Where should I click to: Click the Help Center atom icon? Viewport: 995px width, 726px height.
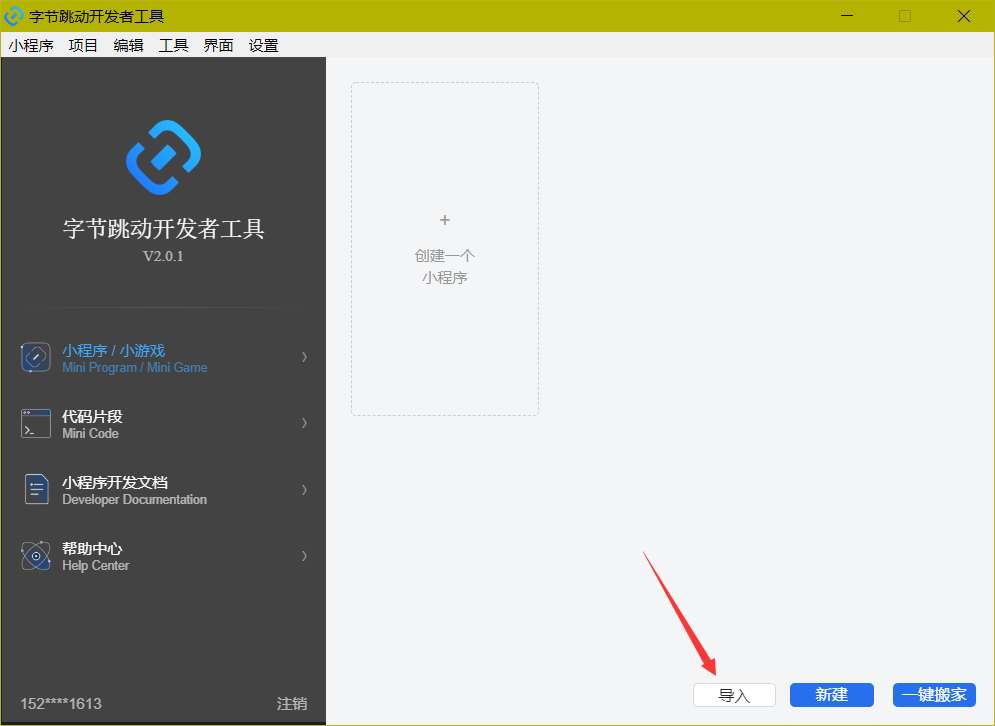(x=36, y=556)
